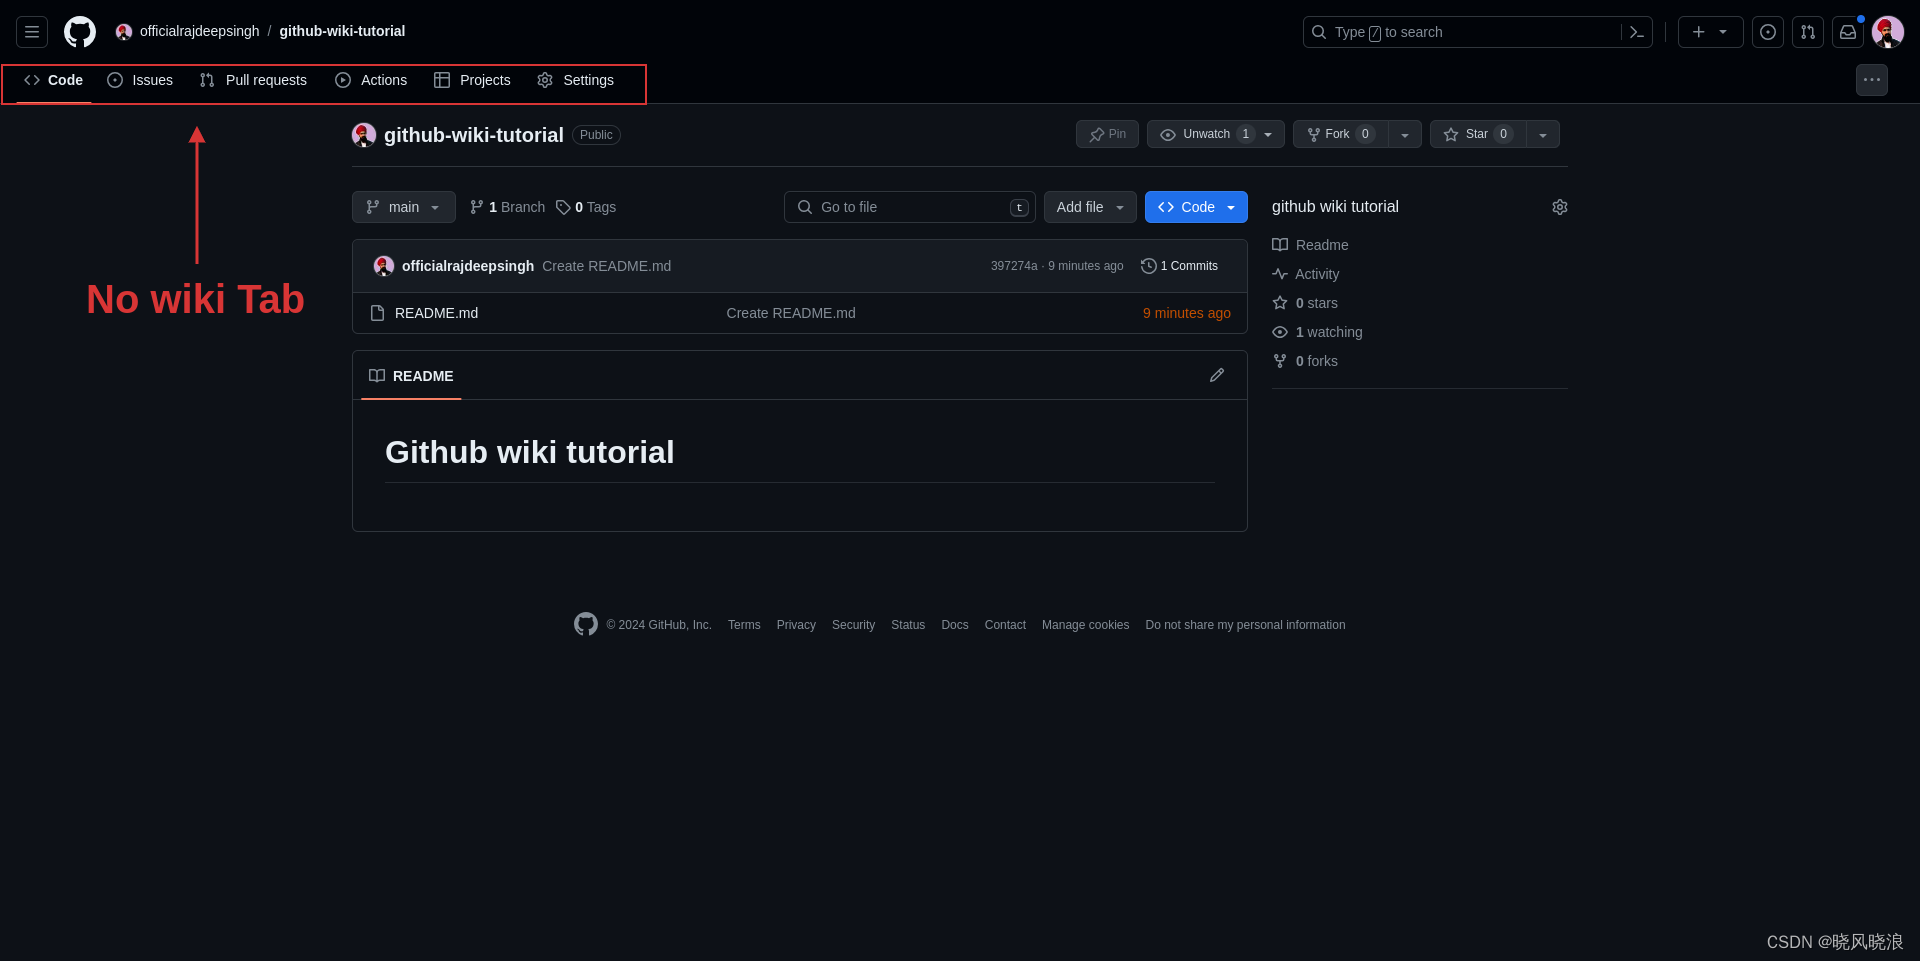
Task: Open Docs footer link
Action: tap(955, 625)
